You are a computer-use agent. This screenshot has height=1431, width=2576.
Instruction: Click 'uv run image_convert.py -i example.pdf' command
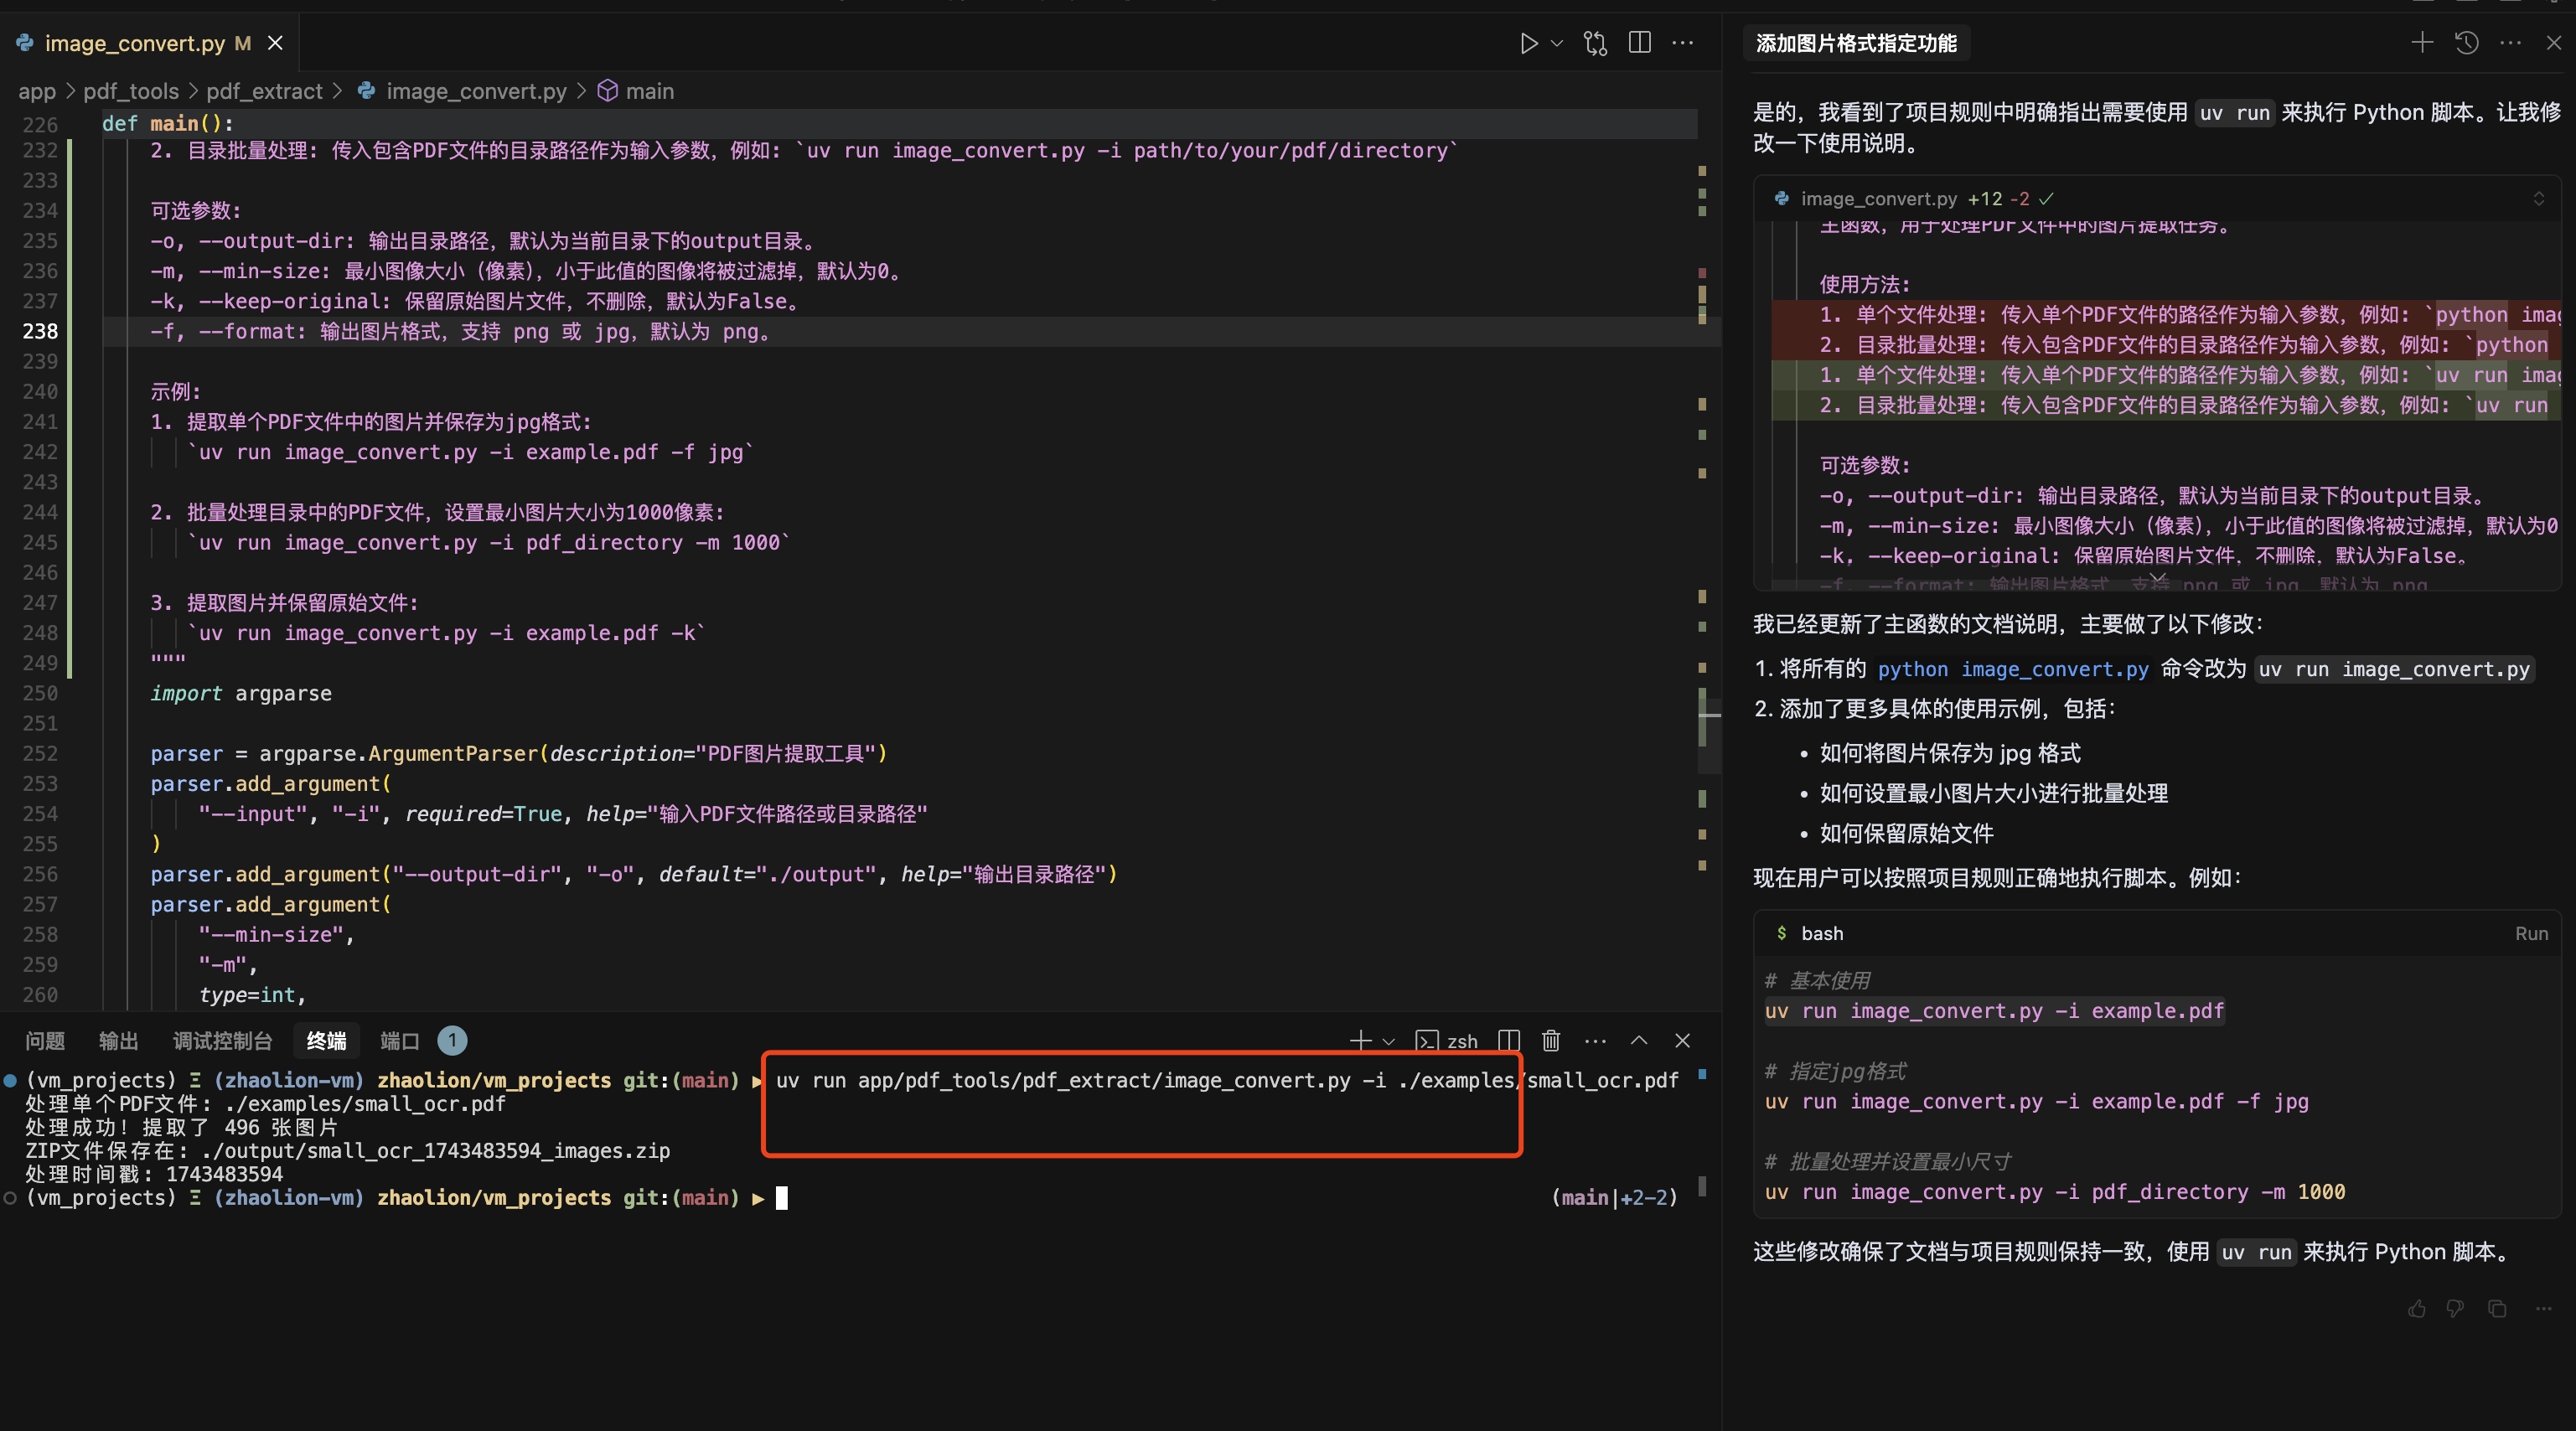[1994, 1011]
